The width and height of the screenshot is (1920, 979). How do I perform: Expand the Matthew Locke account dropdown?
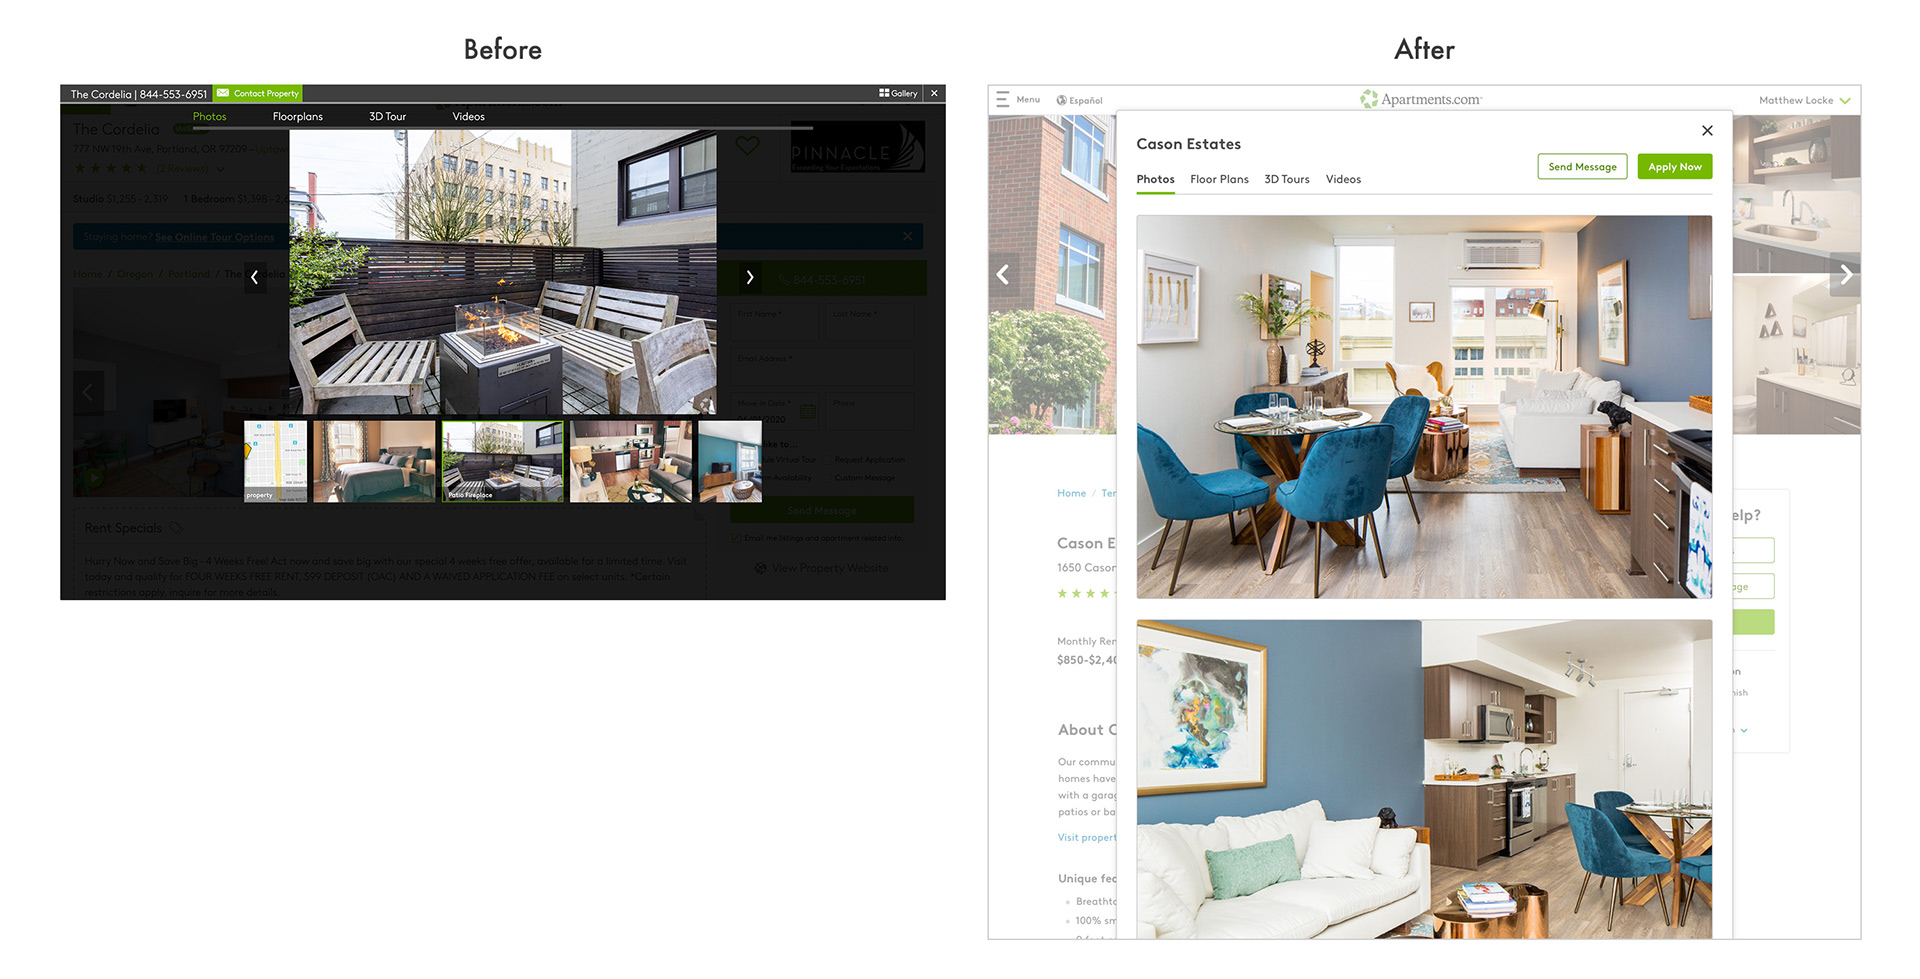(x=1805, y=100)
